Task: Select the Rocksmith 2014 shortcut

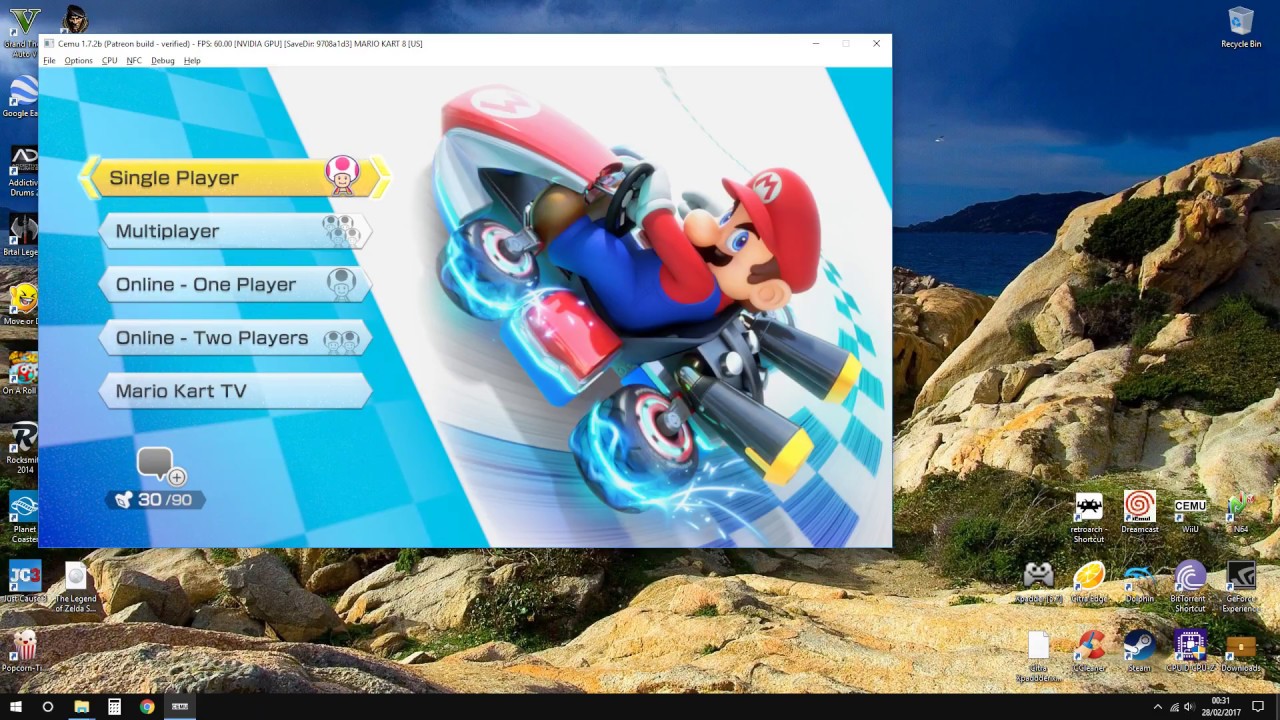Action: tap(22, 447)
